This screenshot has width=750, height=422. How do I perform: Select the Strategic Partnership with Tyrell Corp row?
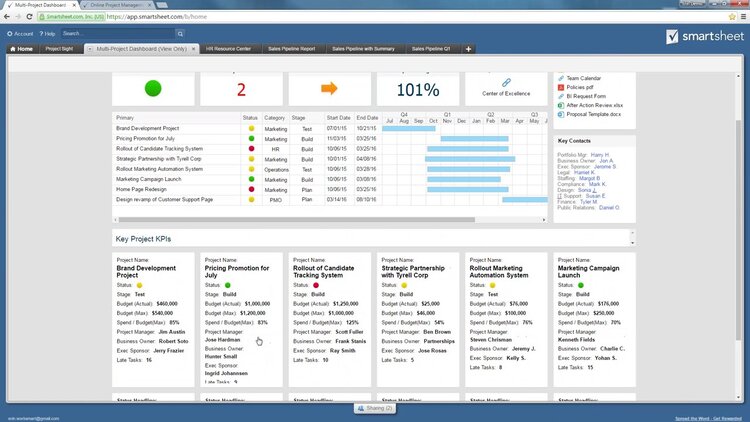(330, 159)
